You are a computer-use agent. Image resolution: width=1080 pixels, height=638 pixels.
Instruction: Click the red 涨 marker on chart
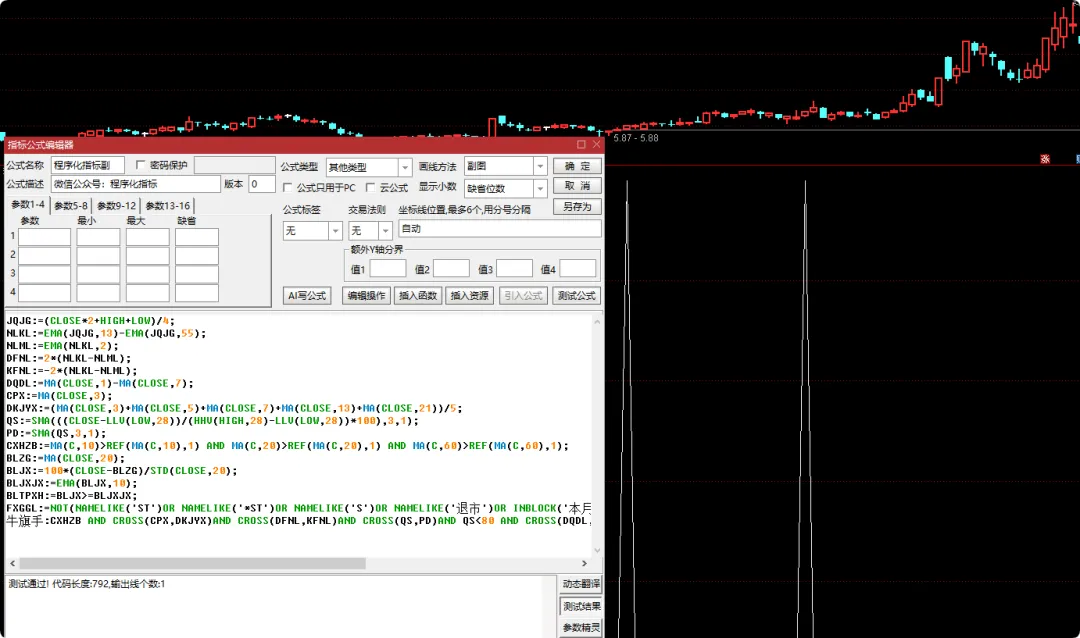[1045, 159]
